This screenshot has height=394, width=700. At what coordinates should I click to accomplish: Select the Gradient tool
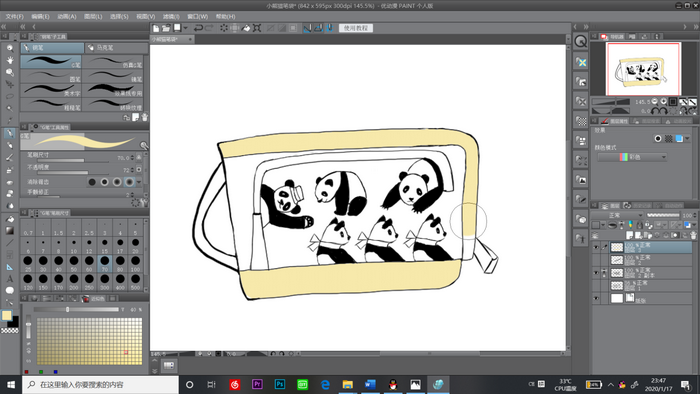pos(9,231)
